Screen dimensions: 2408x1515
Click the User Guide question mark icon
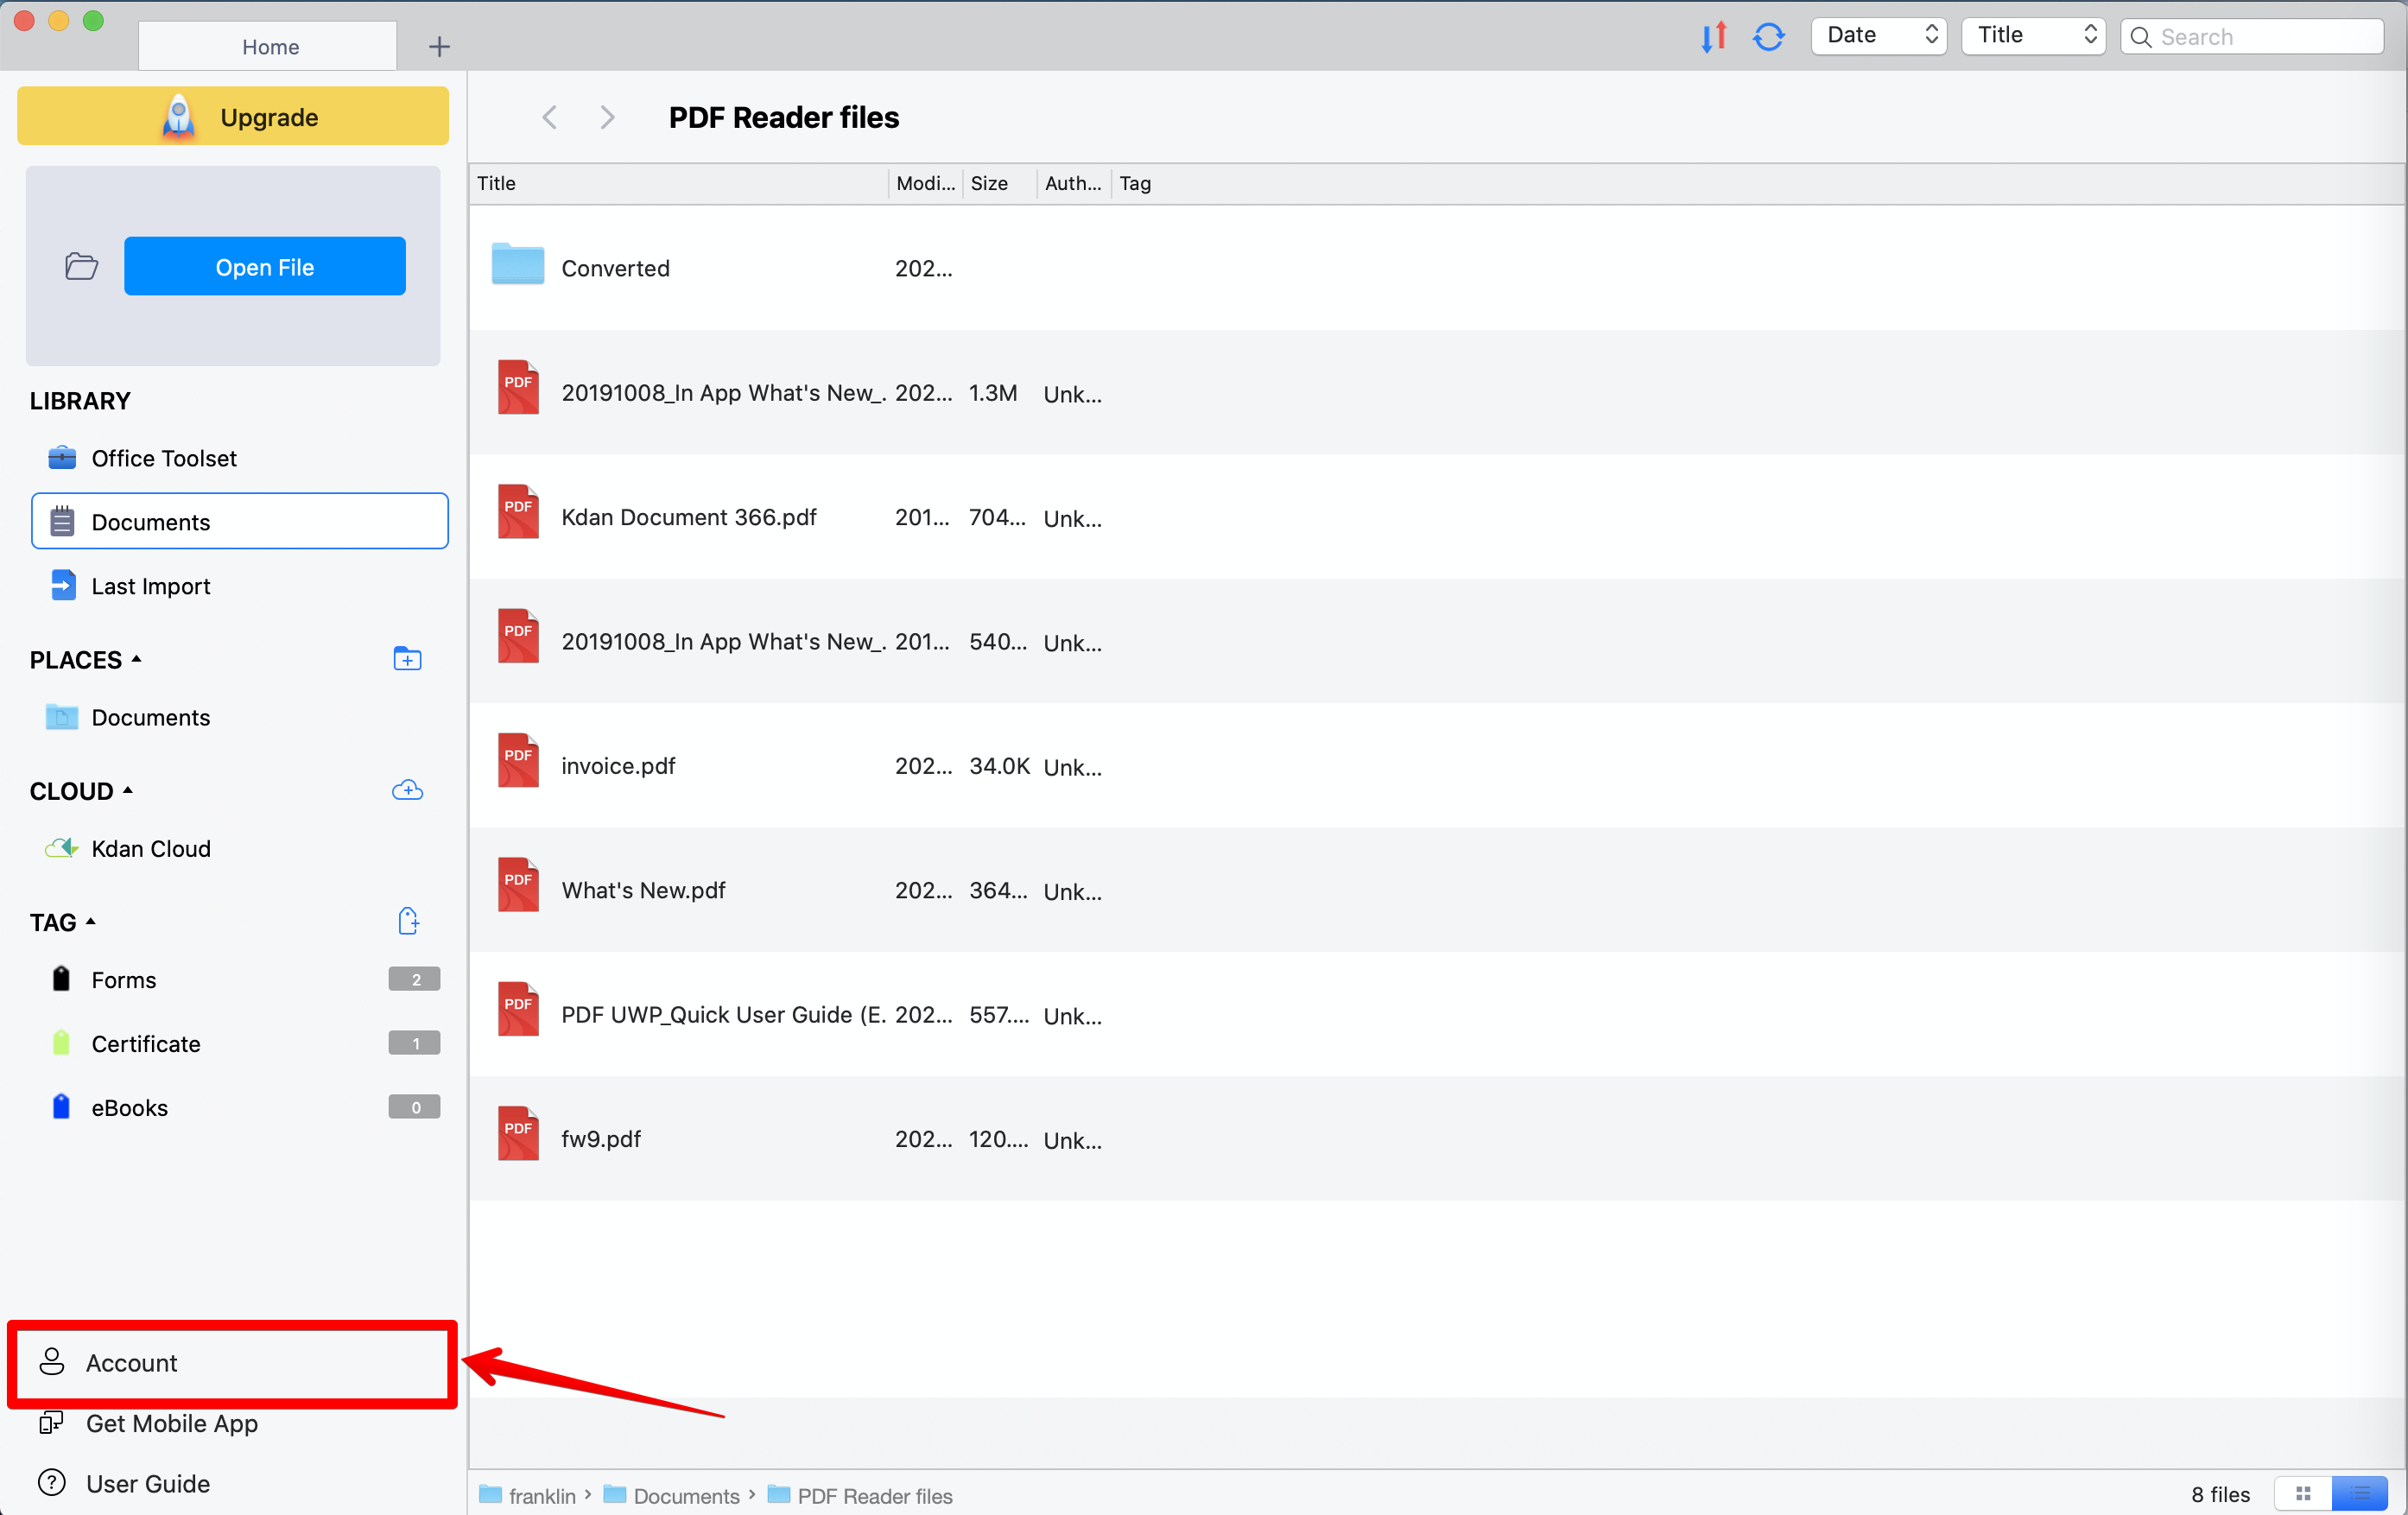click(x=52, y=1483)
